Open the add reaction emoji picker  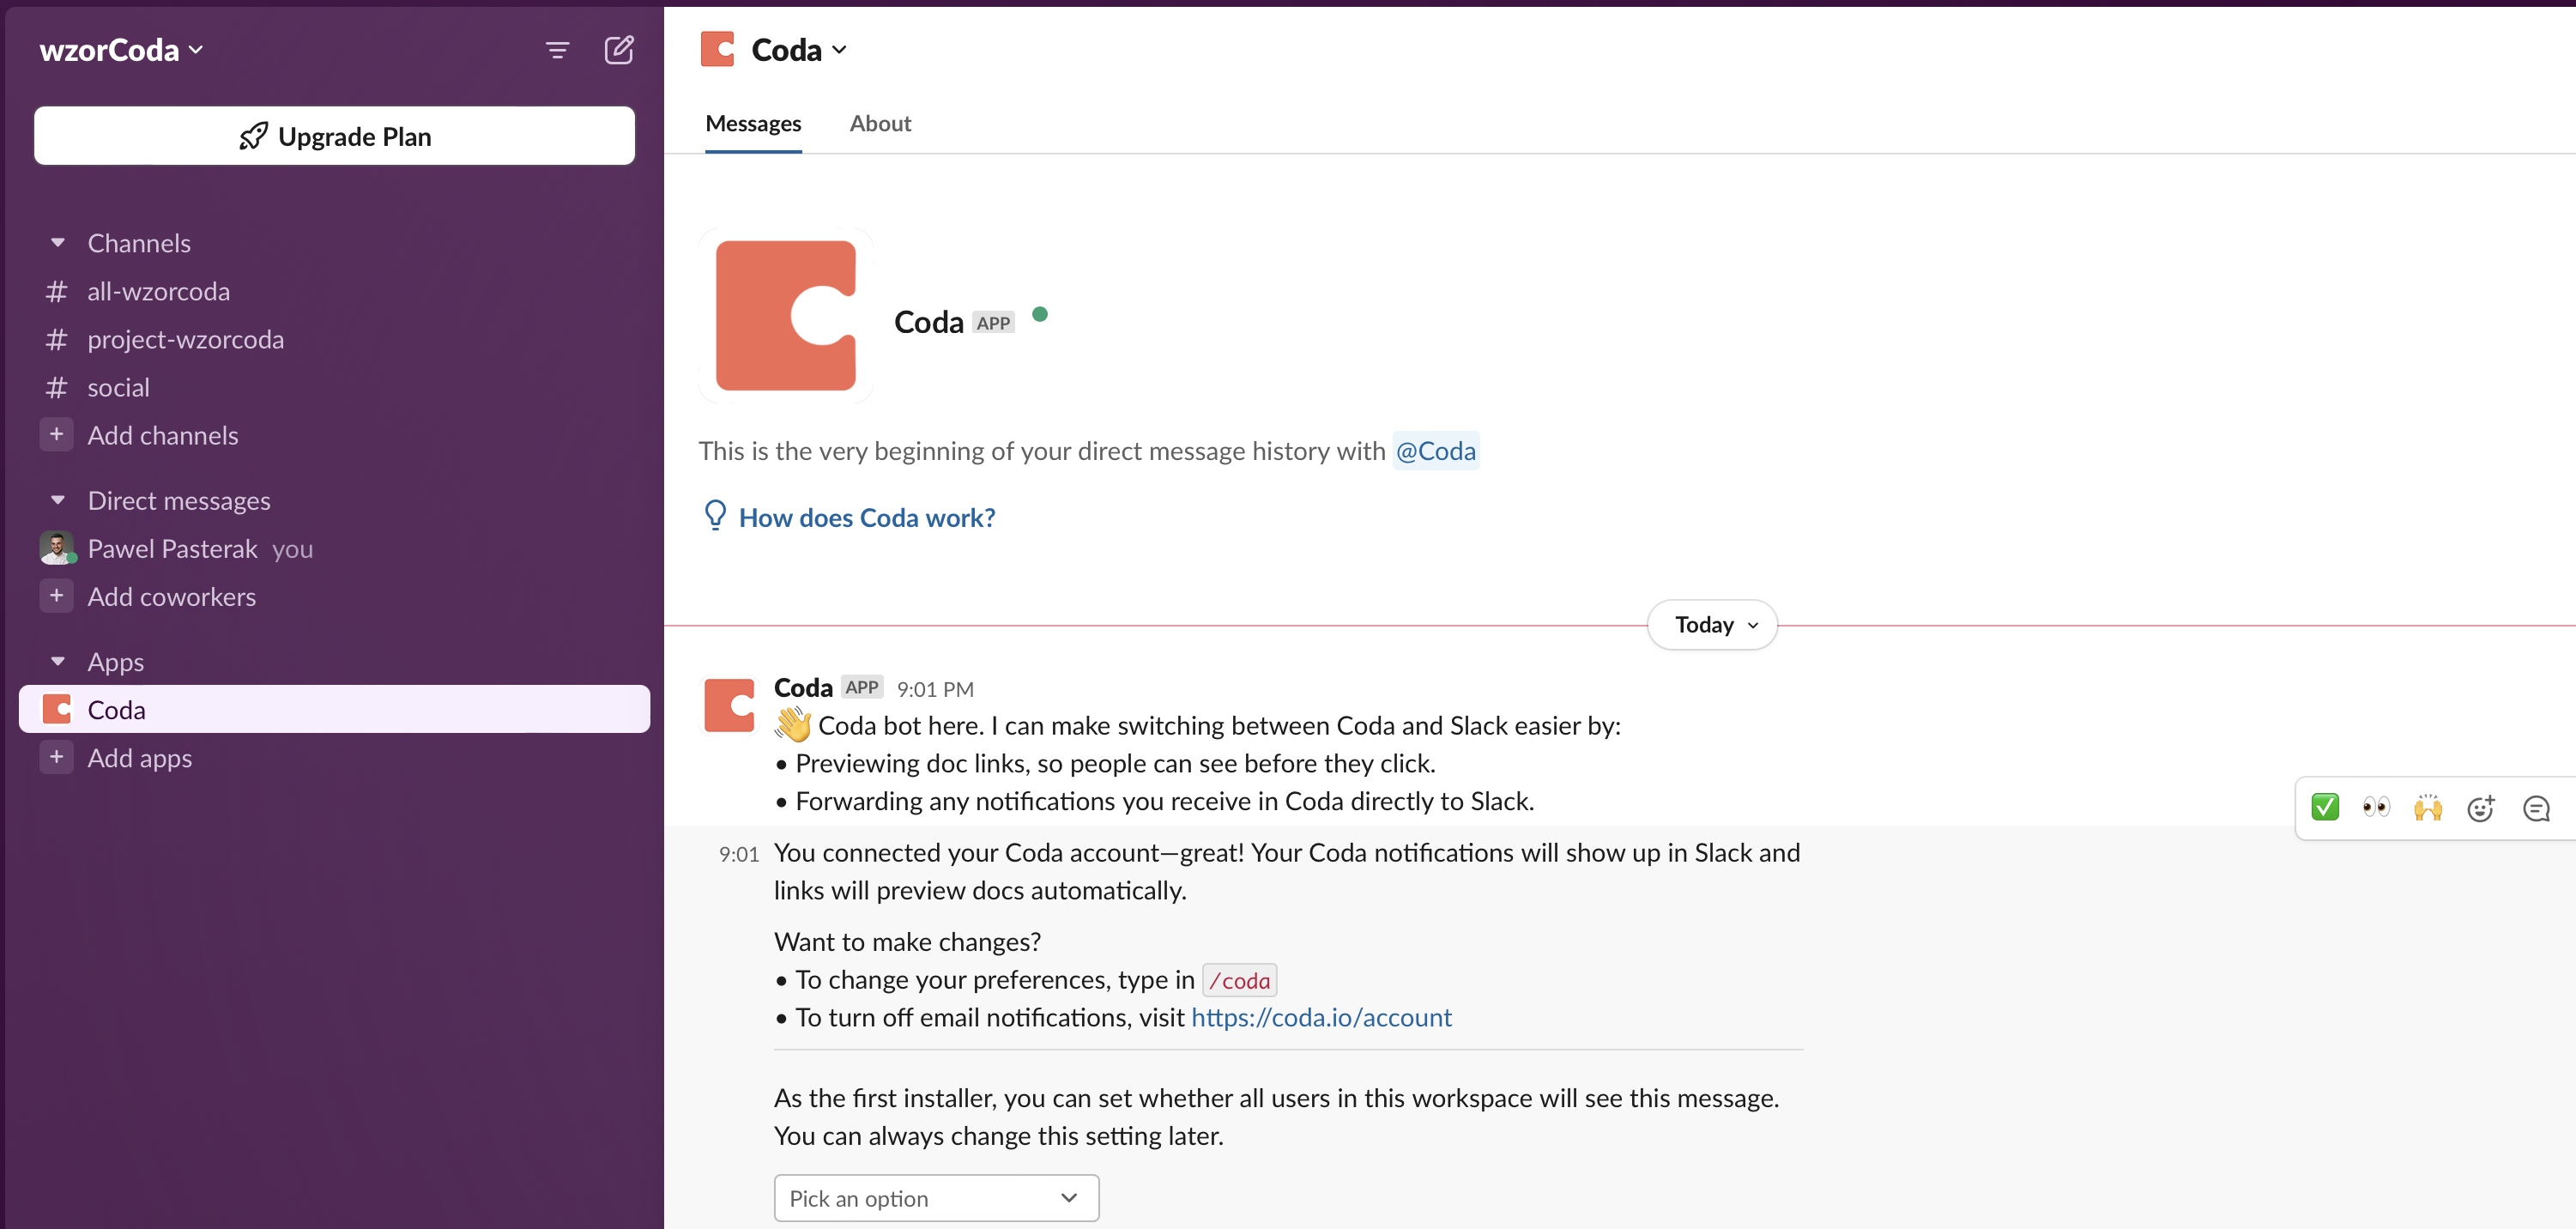point(2481,808)
